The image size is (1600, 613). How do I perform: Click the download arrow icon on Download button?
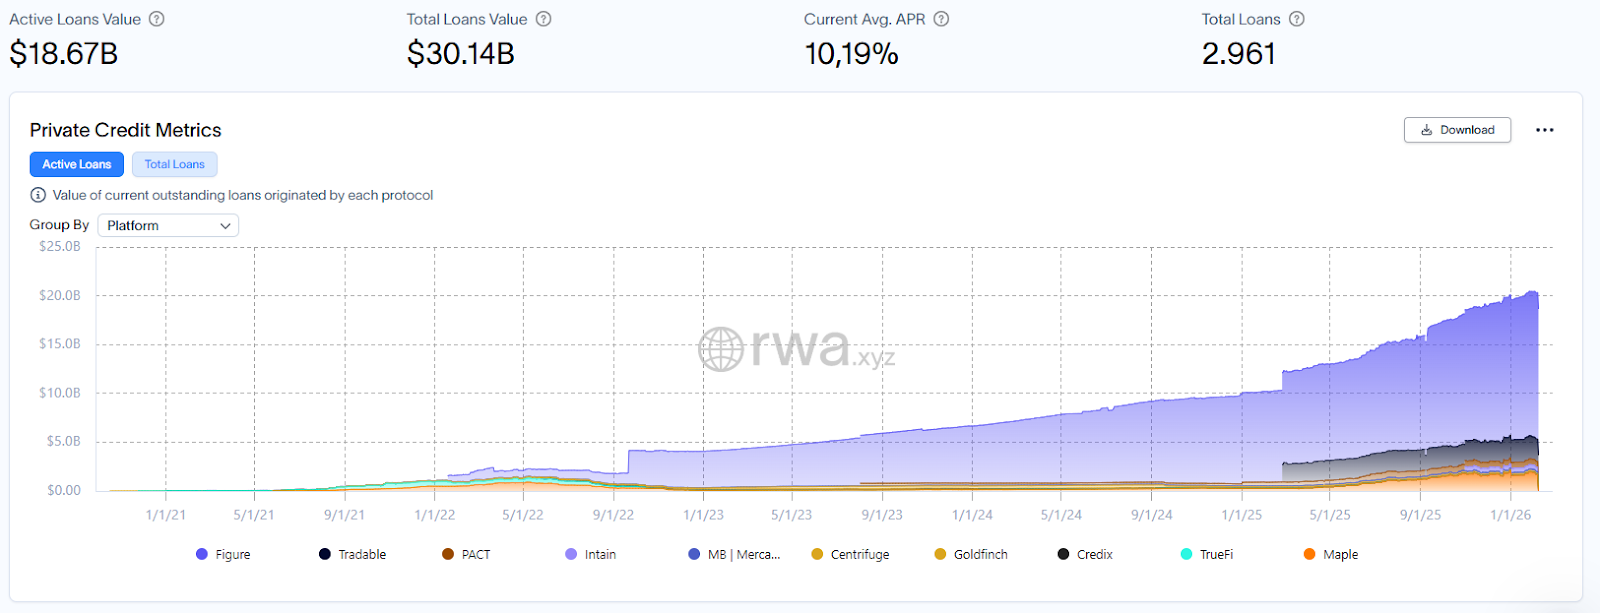coord(1427,130)
